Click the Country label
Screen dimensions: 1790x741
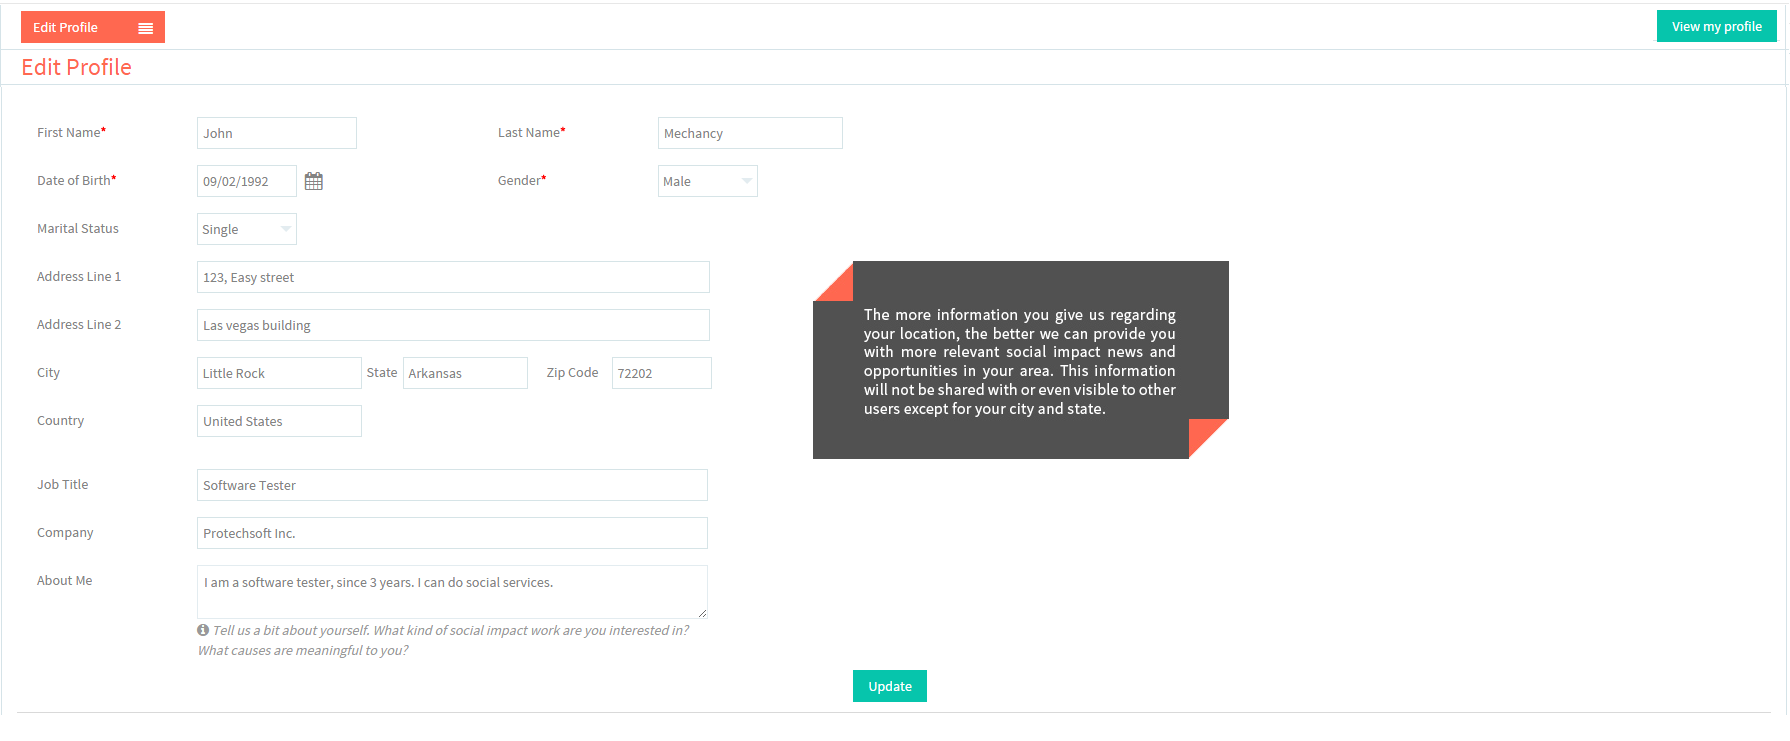coord(60,420)
